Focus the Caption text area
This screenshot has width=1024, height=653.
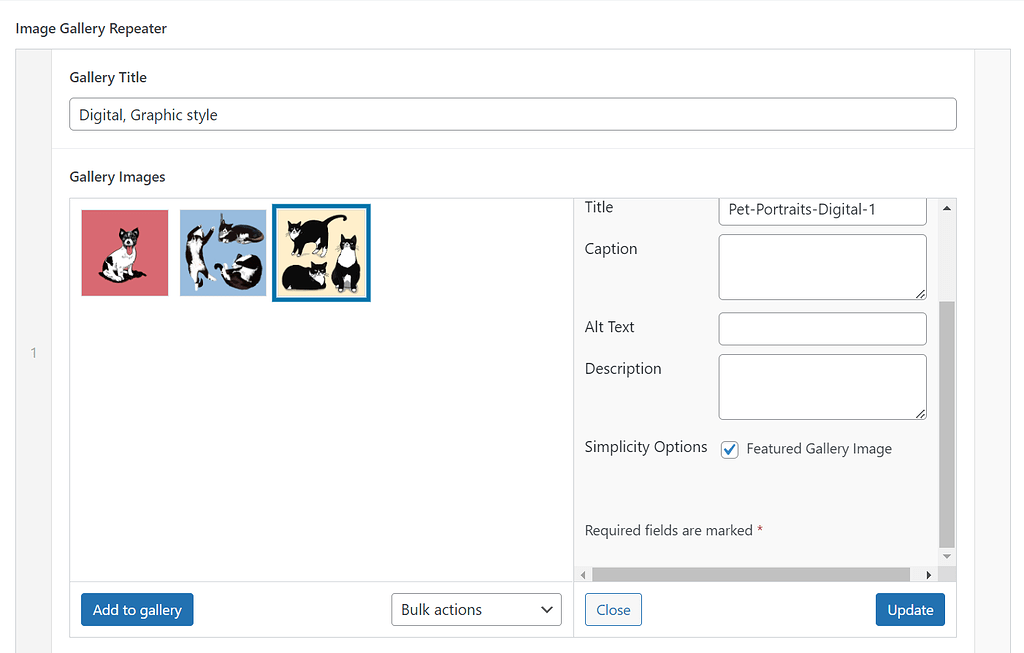[822, 267]
